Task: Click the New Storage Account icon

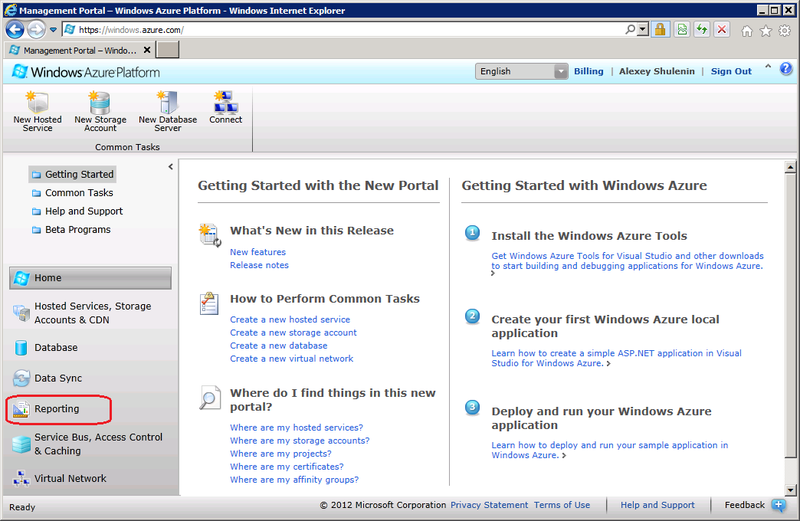Action: tap(100, 102)
